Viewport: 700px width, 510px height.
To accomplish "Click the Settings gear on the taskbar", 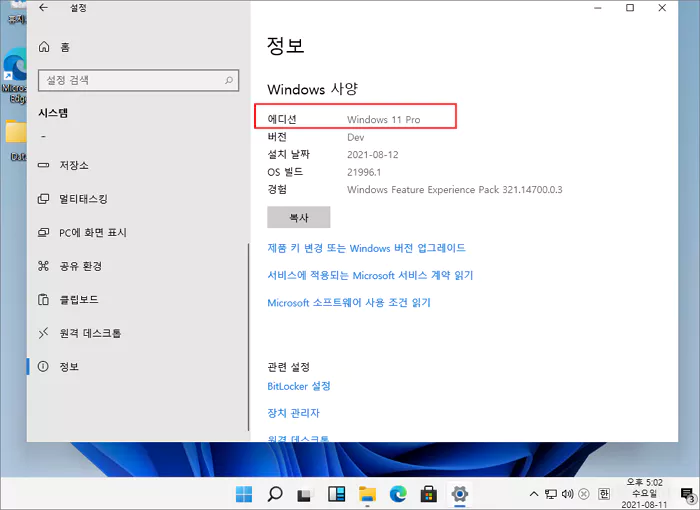I will tap(459, 494).
